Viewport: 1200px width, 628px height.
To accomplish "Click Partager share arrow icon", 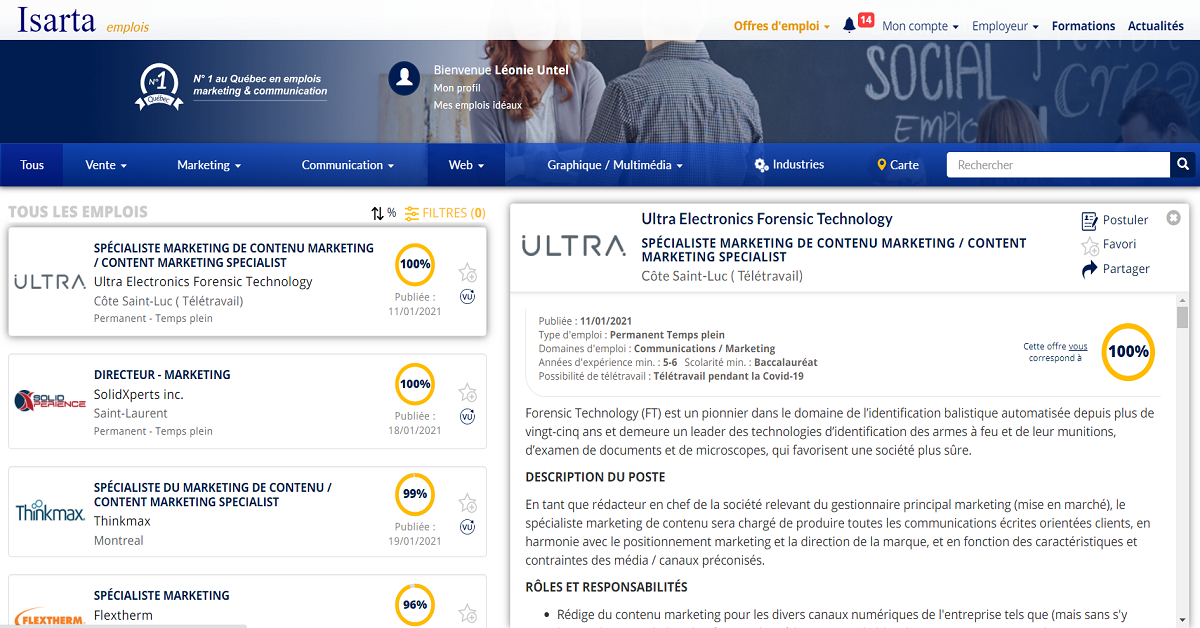I will 1090,270.
